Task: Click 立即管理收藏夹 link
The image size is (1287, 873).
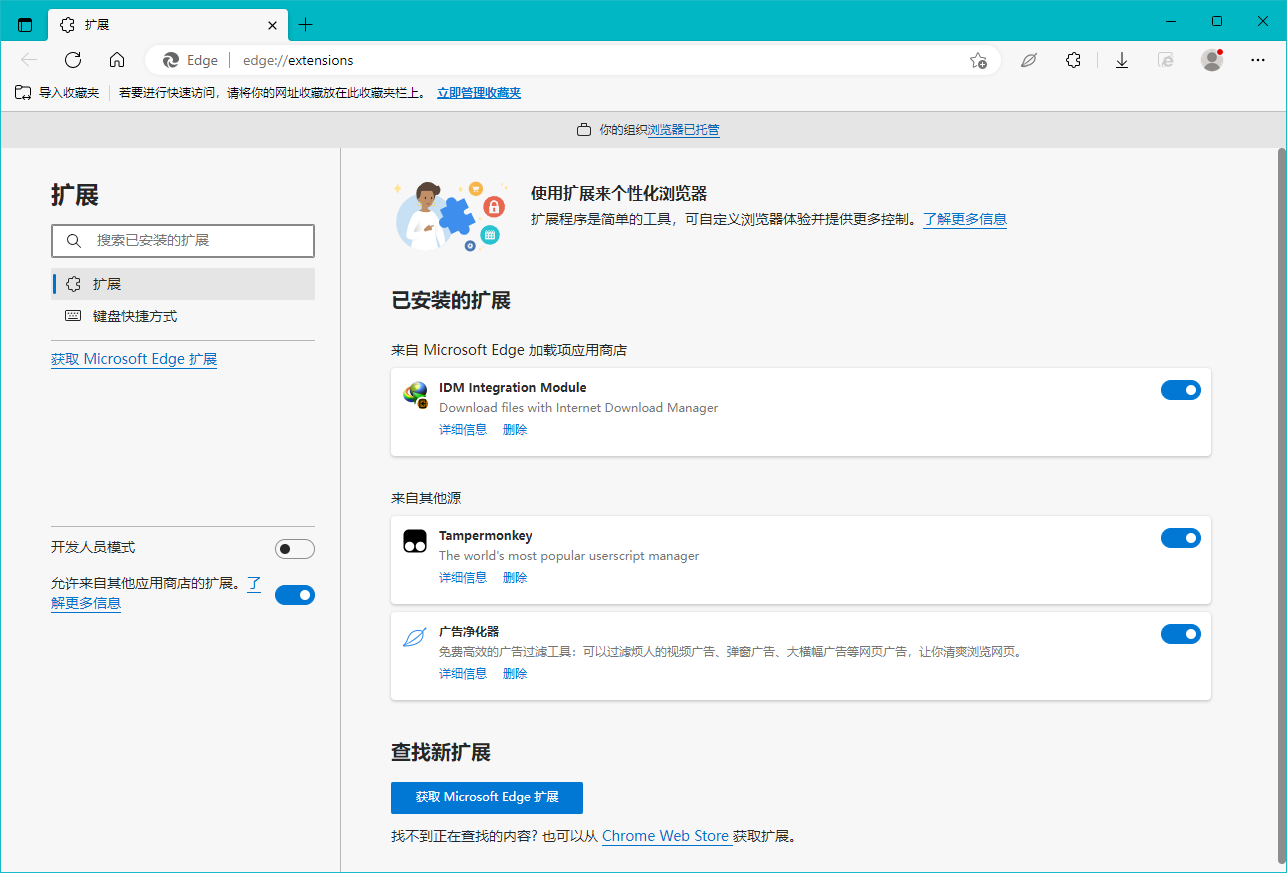Action: 479,93
